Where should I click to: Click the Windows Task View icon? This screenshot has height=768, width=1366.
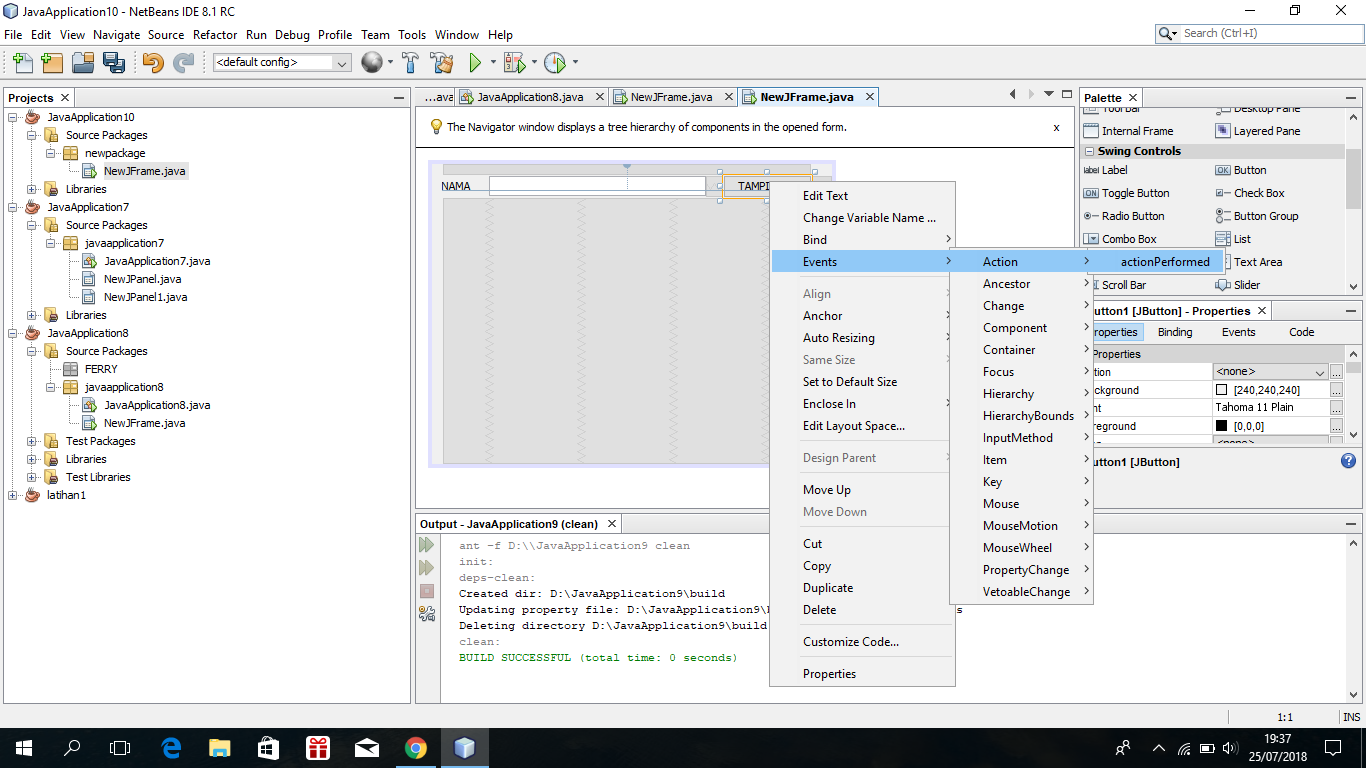(120, 748)
